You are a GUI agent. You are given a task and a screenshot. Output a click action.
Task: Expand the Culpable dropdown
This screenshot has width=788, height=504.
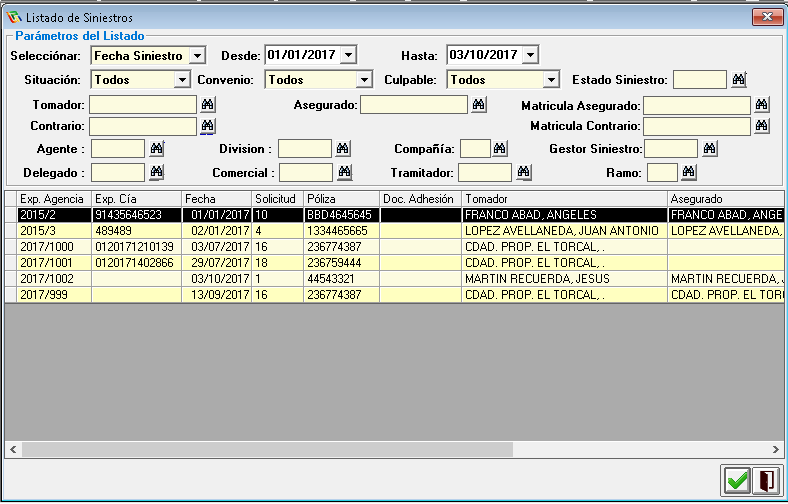(x=551, y=79)
